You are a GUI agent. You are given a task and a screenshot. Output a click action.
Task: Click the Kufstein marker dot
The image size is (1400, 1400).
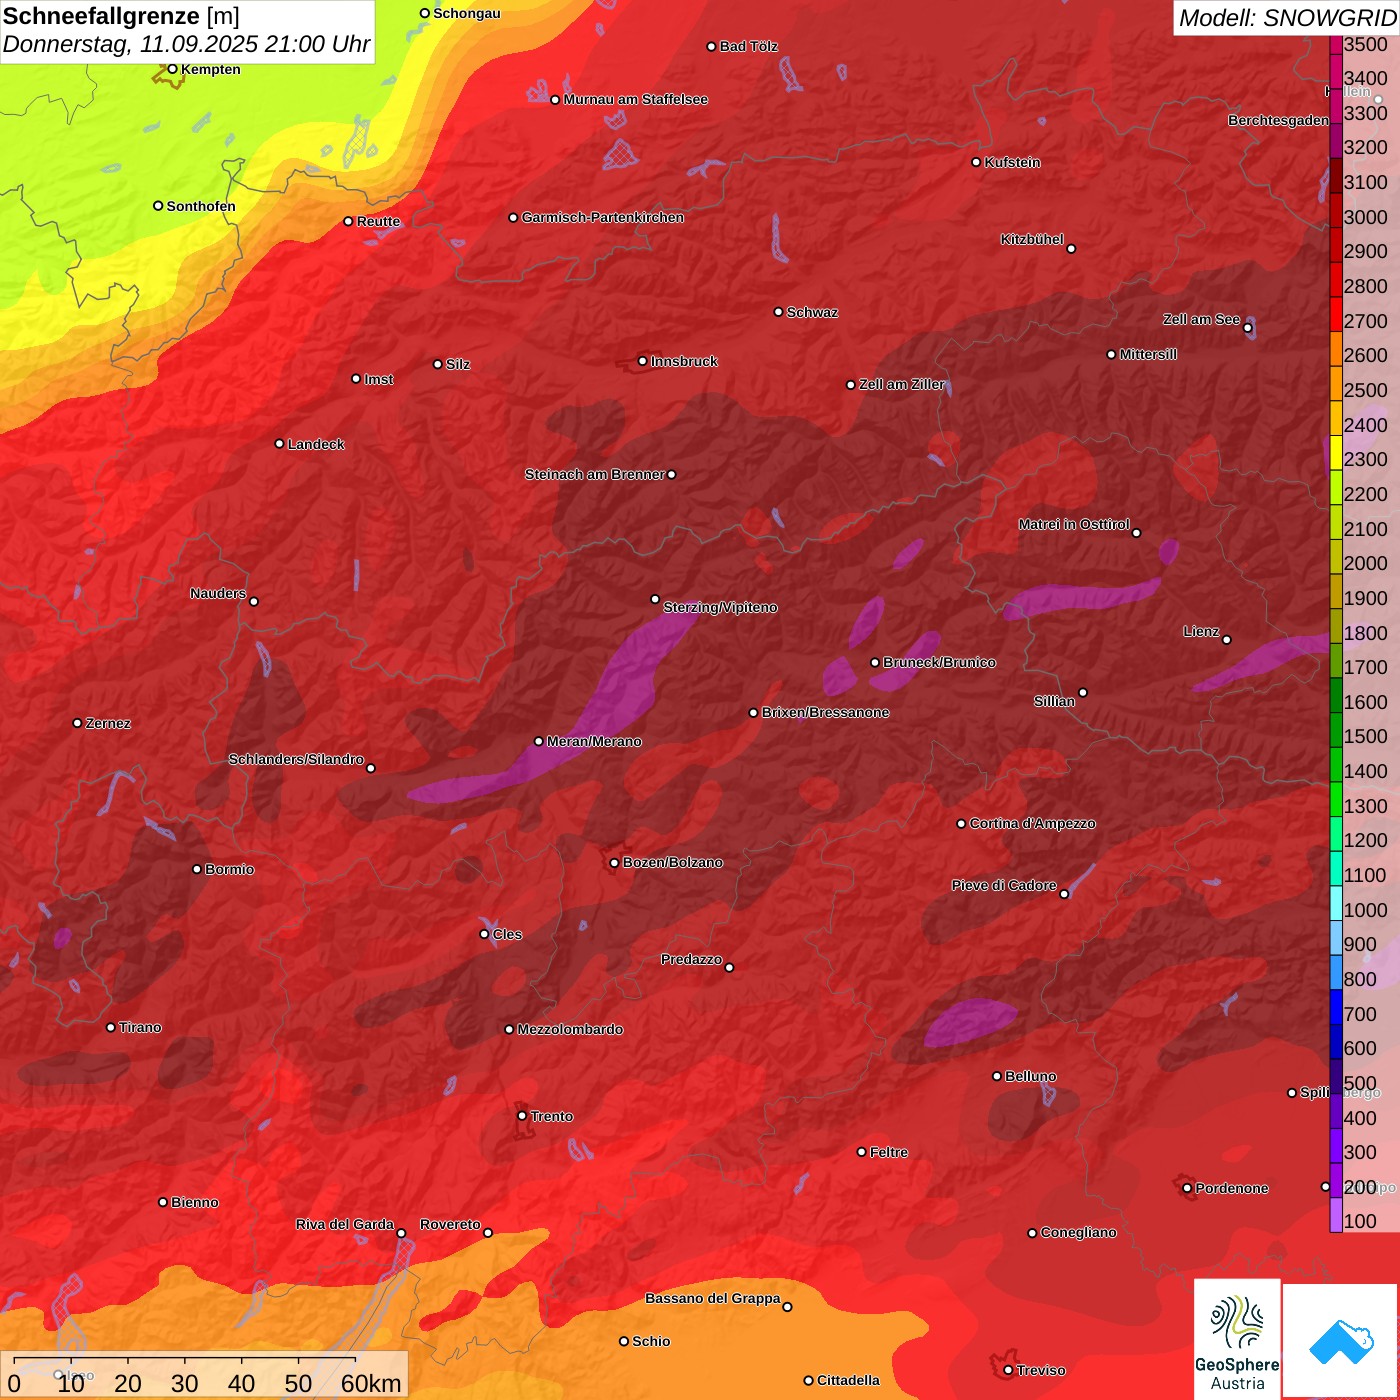(x=976, y=162)
